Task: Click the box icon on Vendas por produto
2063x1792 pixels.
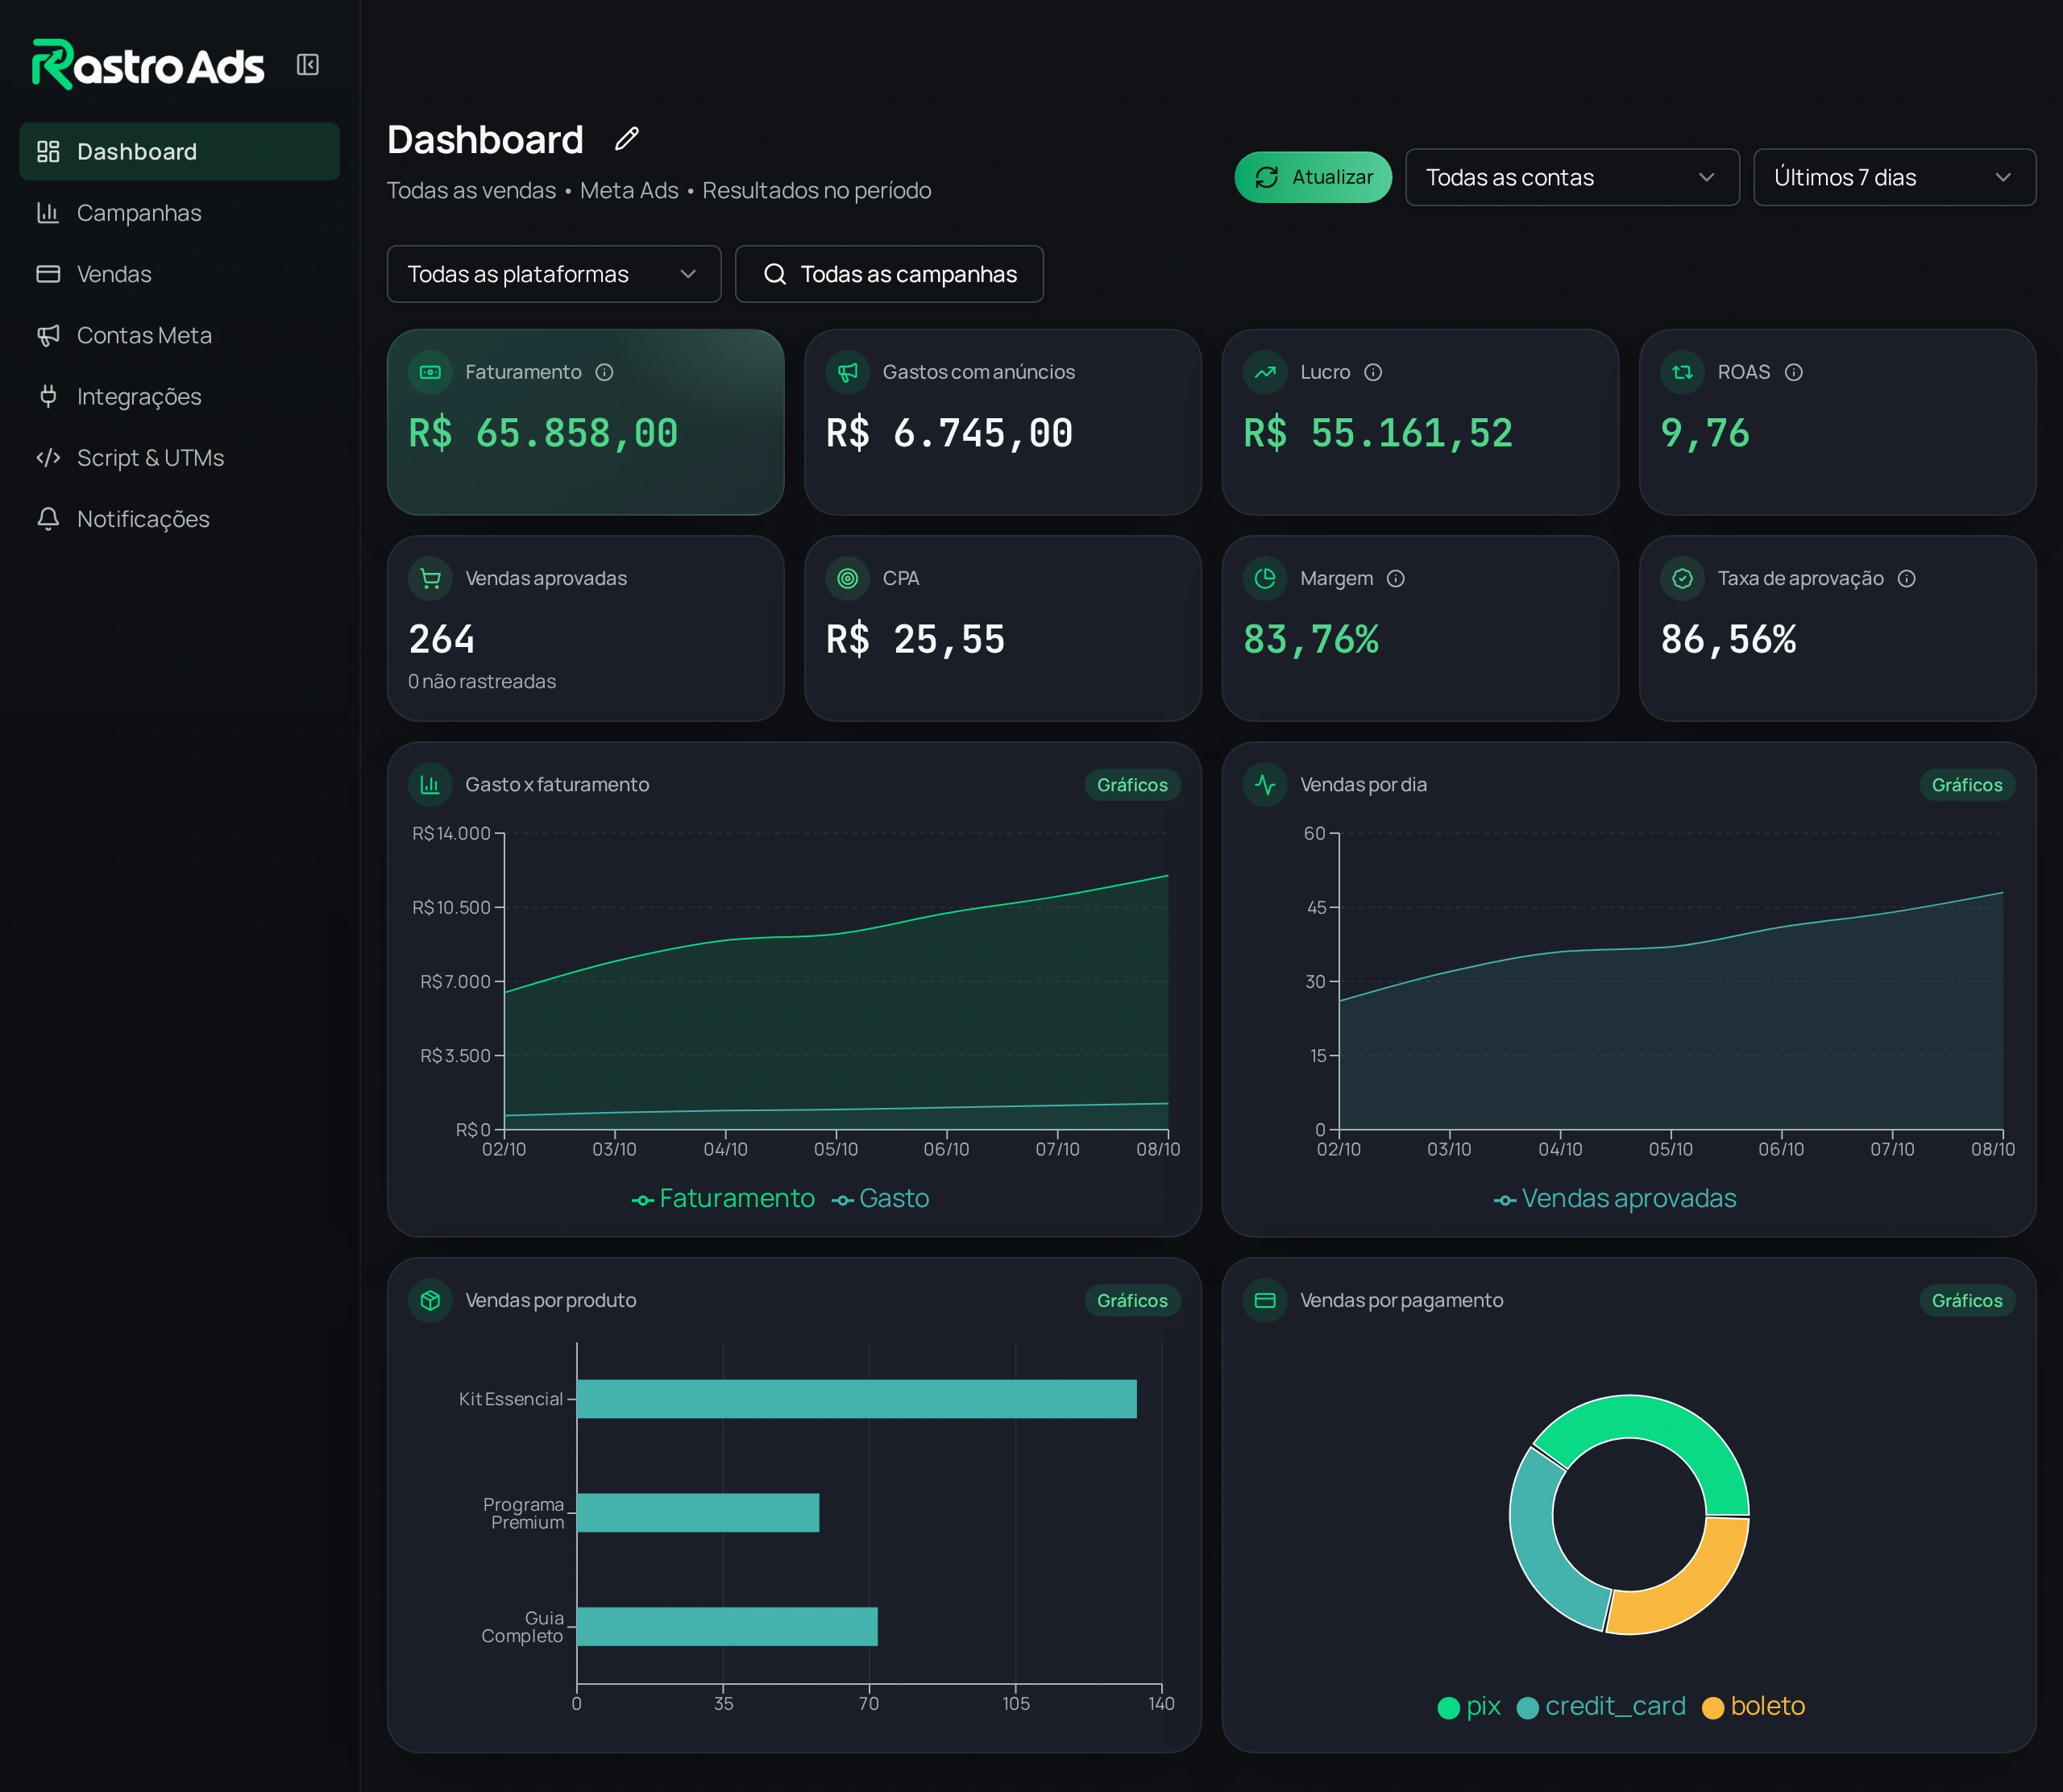Action: point(430,1300)
